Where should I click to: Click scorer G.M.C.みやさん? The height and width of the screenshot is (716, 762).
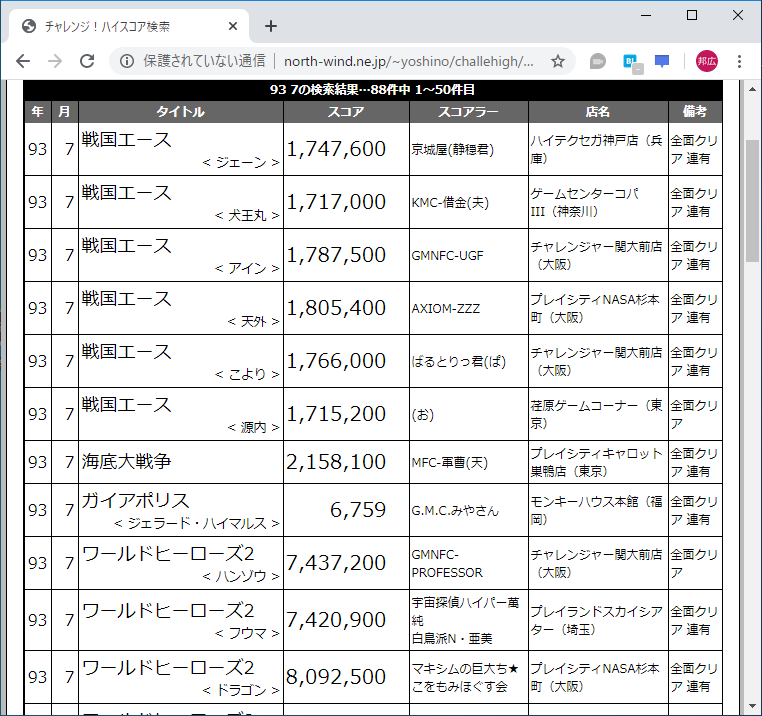point(455,511)
